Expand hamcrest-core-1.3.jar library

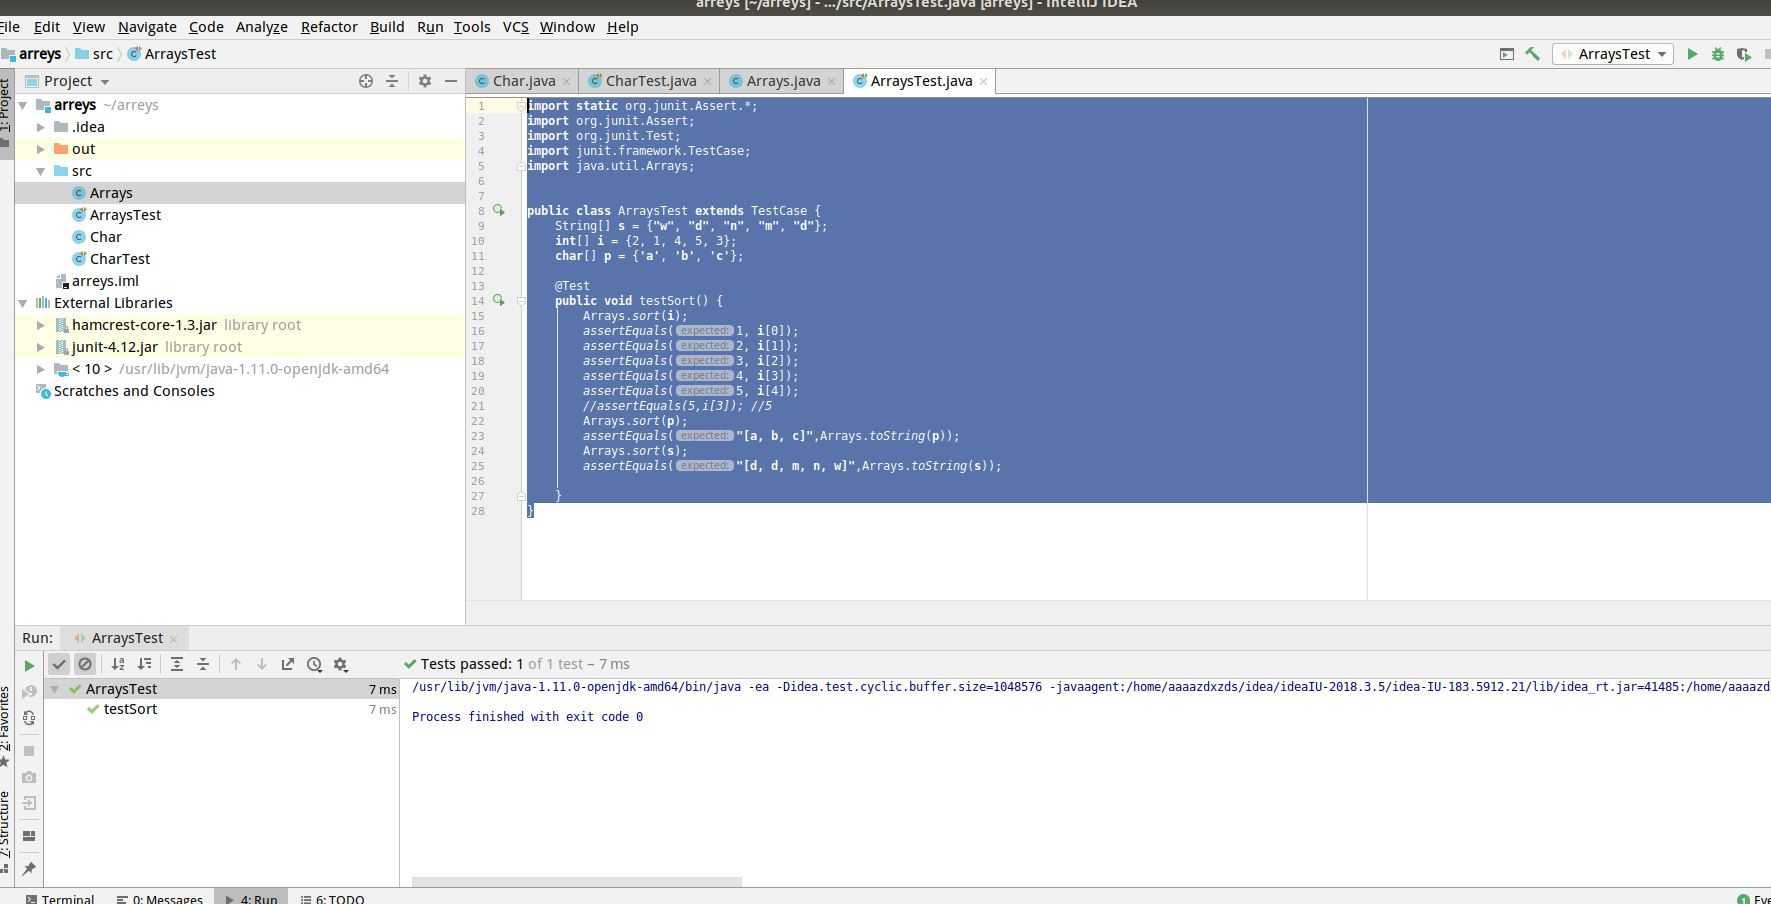click(x=41, y=325)
